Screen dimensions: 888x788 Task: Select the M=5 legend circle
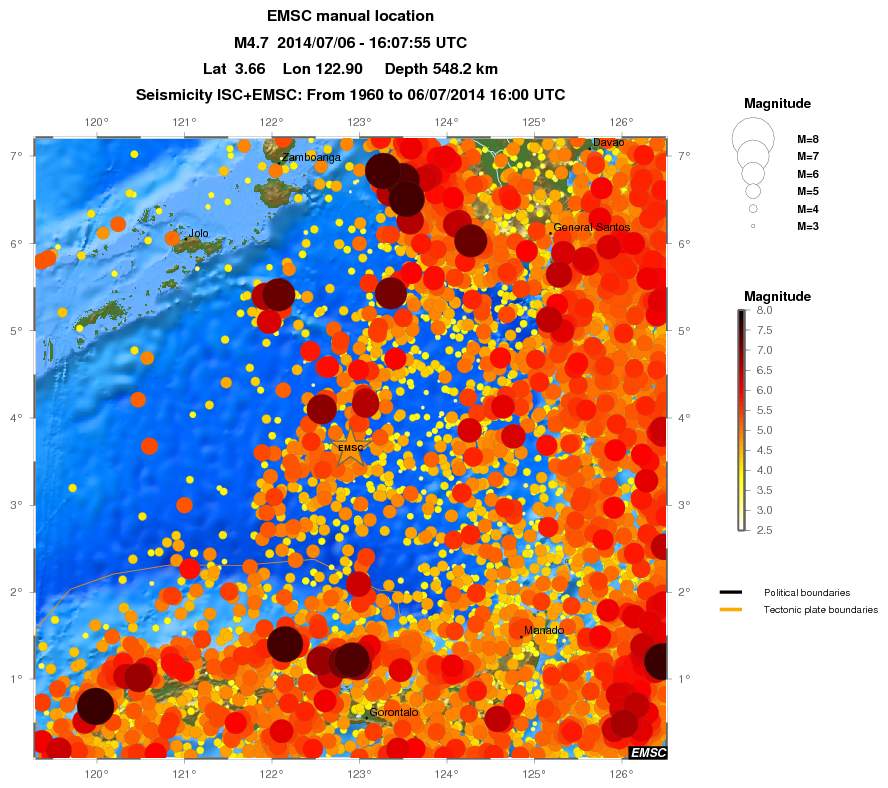click(x=753, y=191)
